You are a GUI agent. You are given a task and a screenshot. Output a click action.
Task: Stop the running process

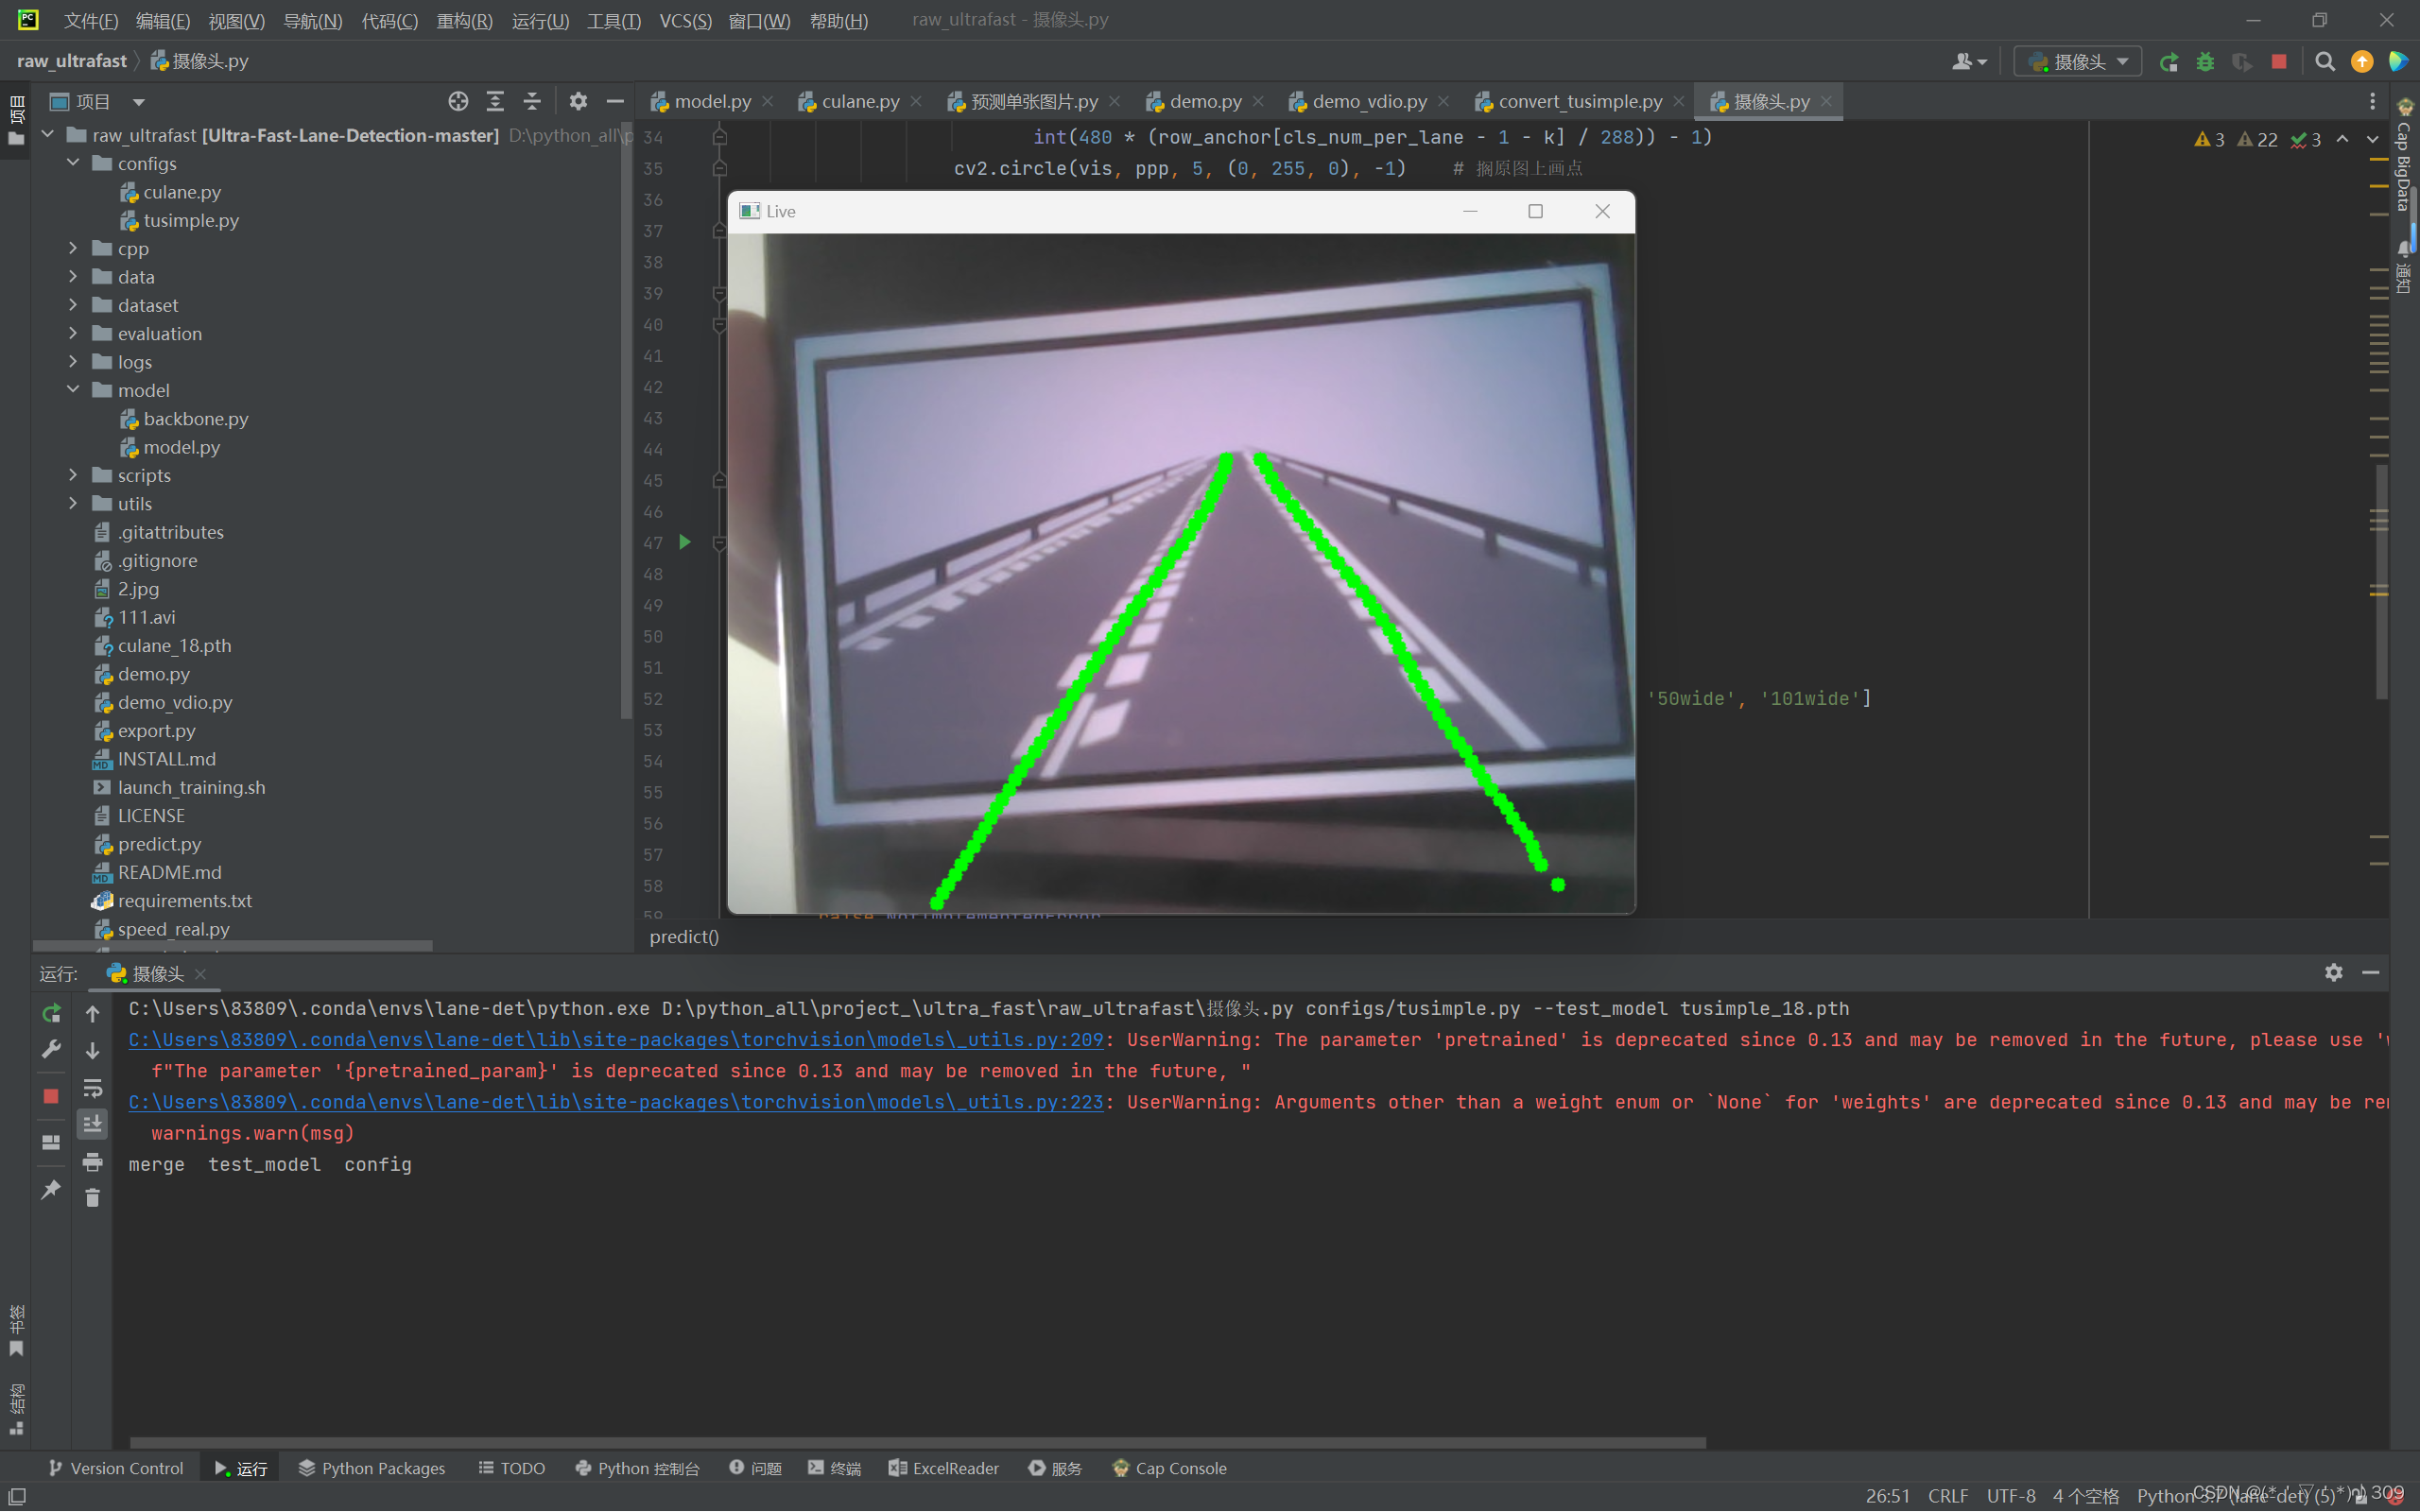[x=2279, y=61]
